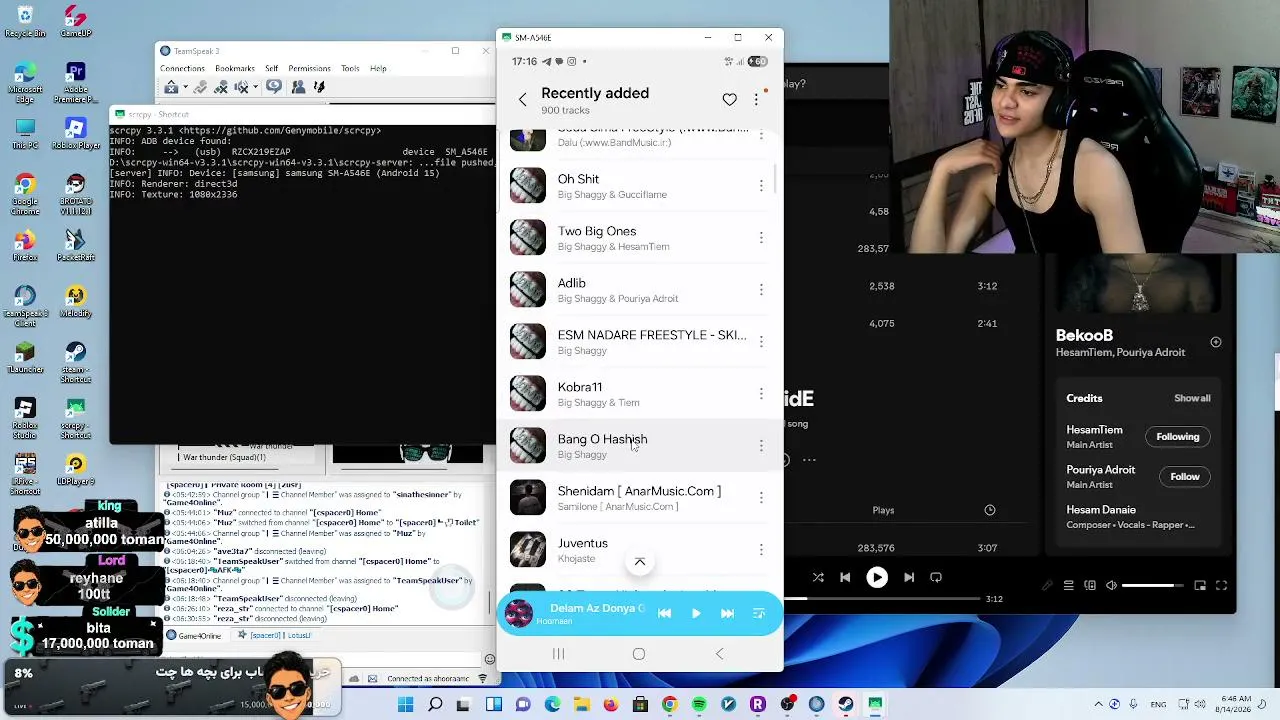Enter Spotify full screen mode
Screen dimensions: 1280x720
tap(1221, 585)
